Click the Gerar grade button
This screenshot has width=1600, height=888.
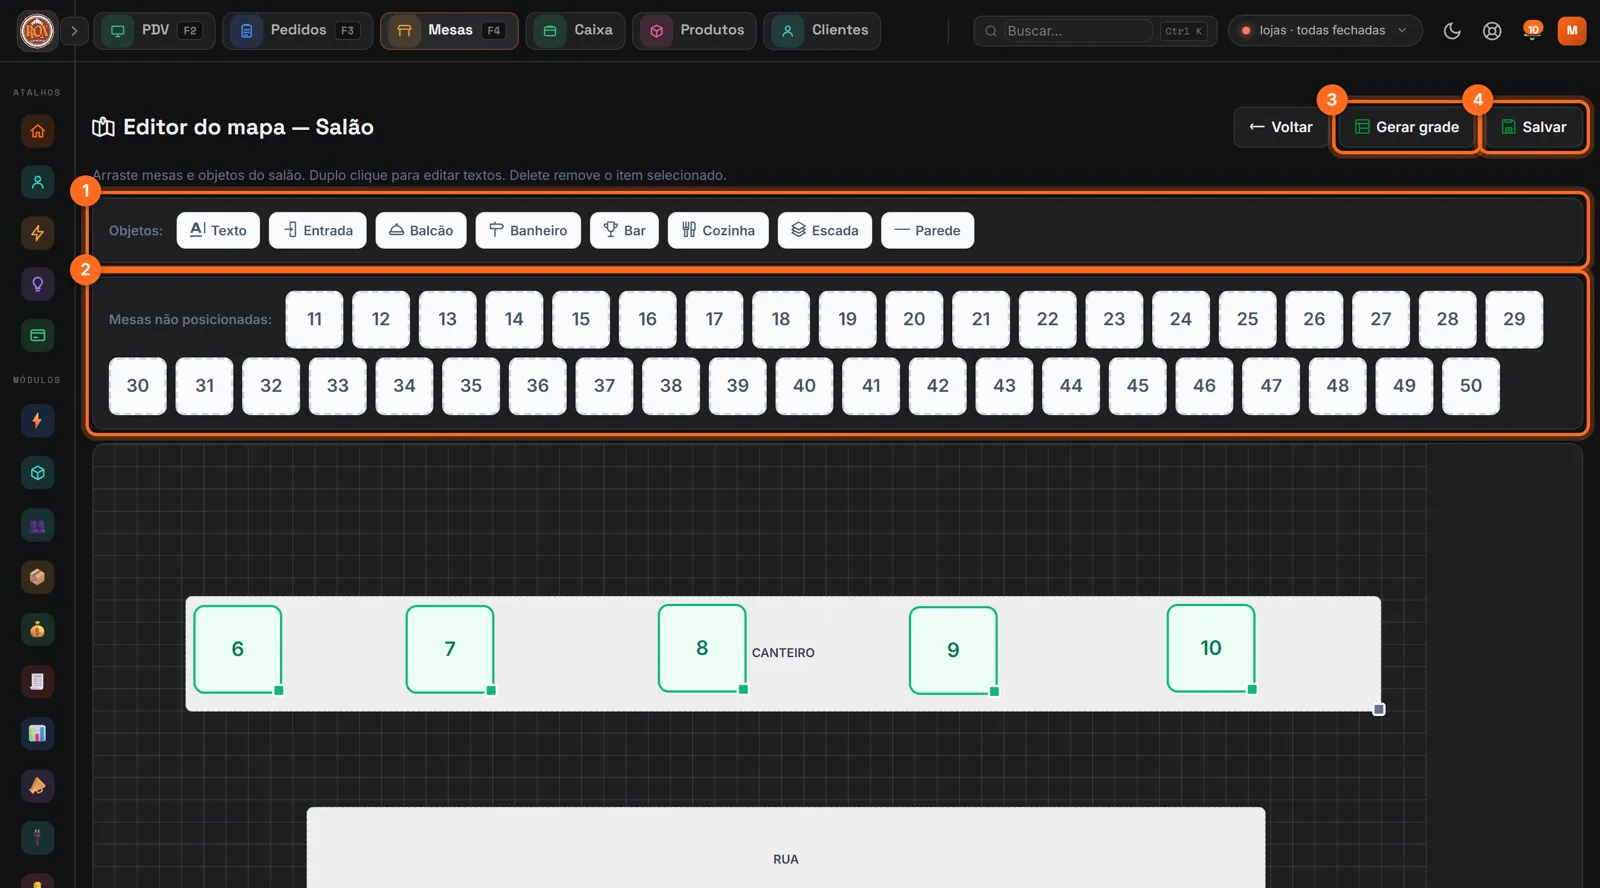point(1406,127)
